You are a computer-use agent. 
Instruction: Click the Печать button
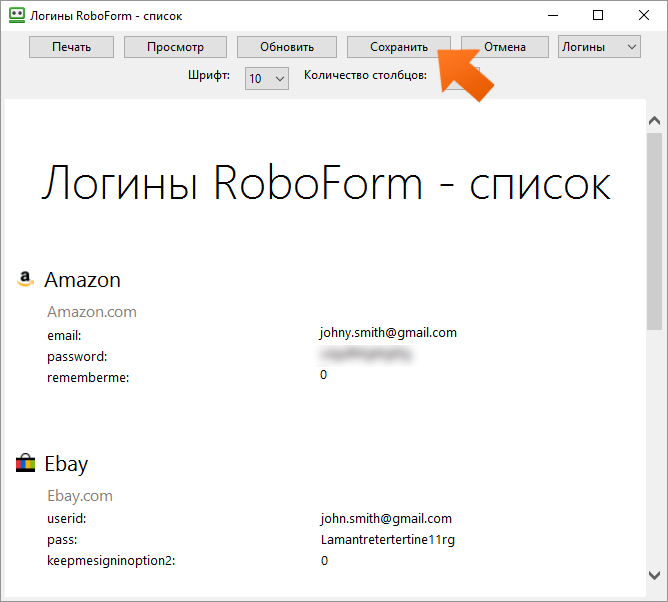pyautogui.click(x=71, y=47)
